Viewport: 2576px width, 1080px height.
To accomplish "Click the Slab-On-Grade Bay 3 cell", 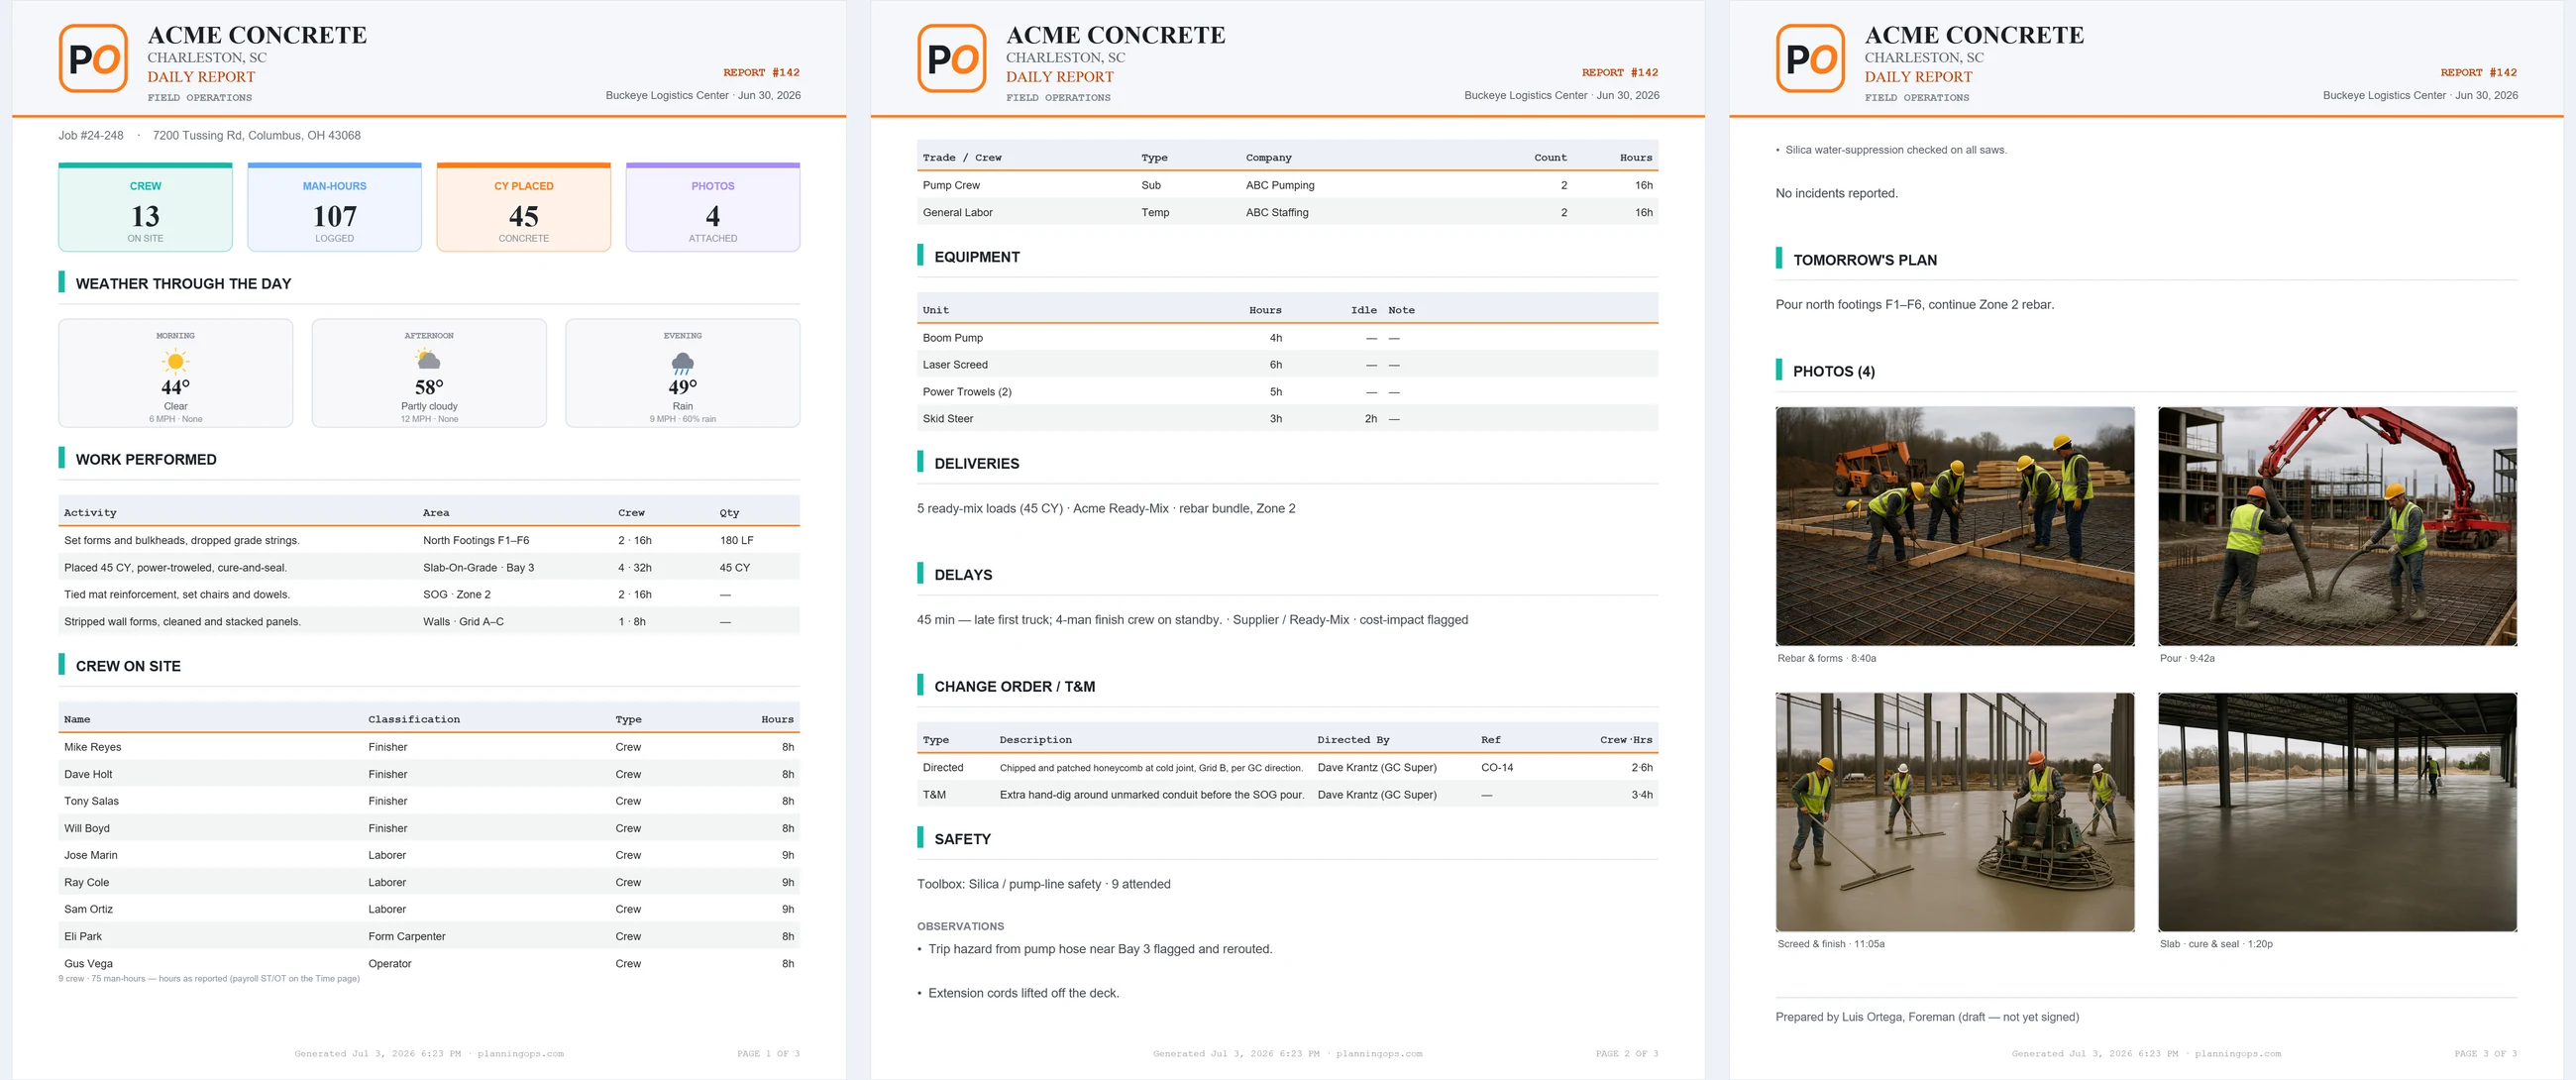I will click(x=478, y=567).
